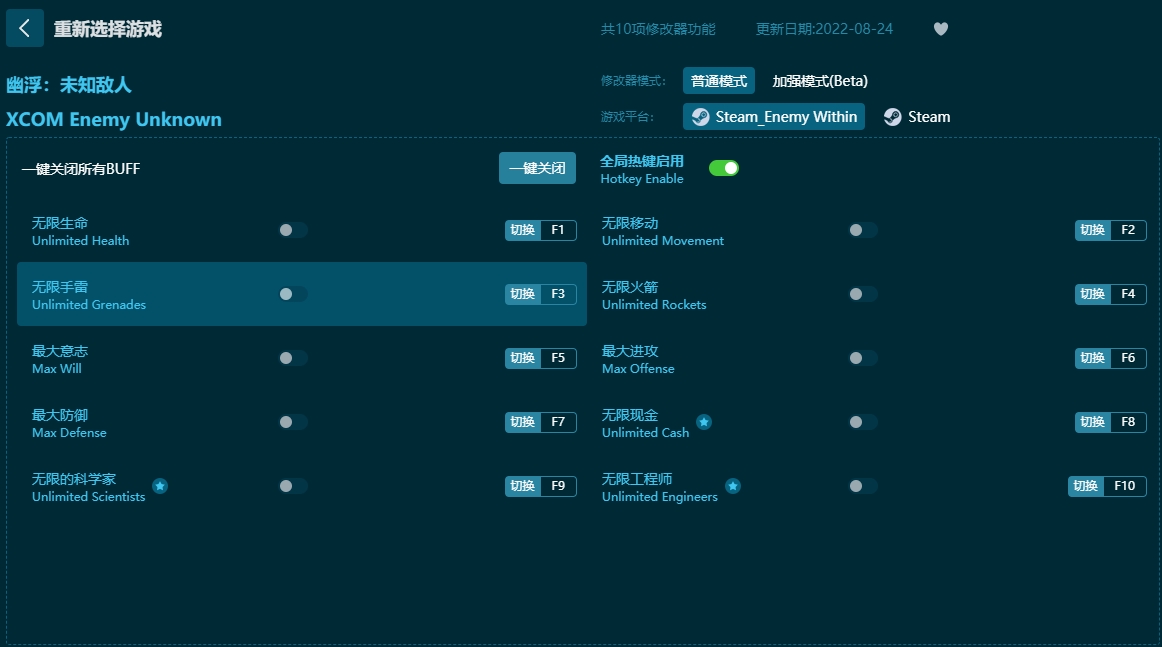Viewport: 1162px width, 647px height.
Task: Click the F8 hotkey button for Unlimited Cash
Action: 1110,423
